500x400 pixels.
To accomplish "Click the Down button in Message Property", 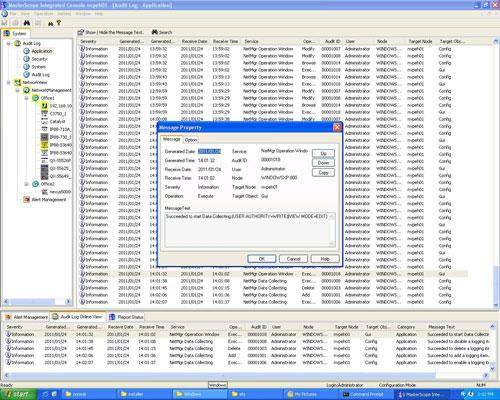I will coord(323,163).
